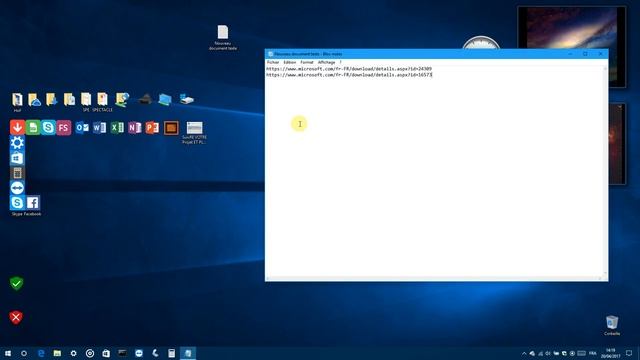The image size is (640, 360).
Task: Select the green document desktop icon
Action: coord(33,127)
